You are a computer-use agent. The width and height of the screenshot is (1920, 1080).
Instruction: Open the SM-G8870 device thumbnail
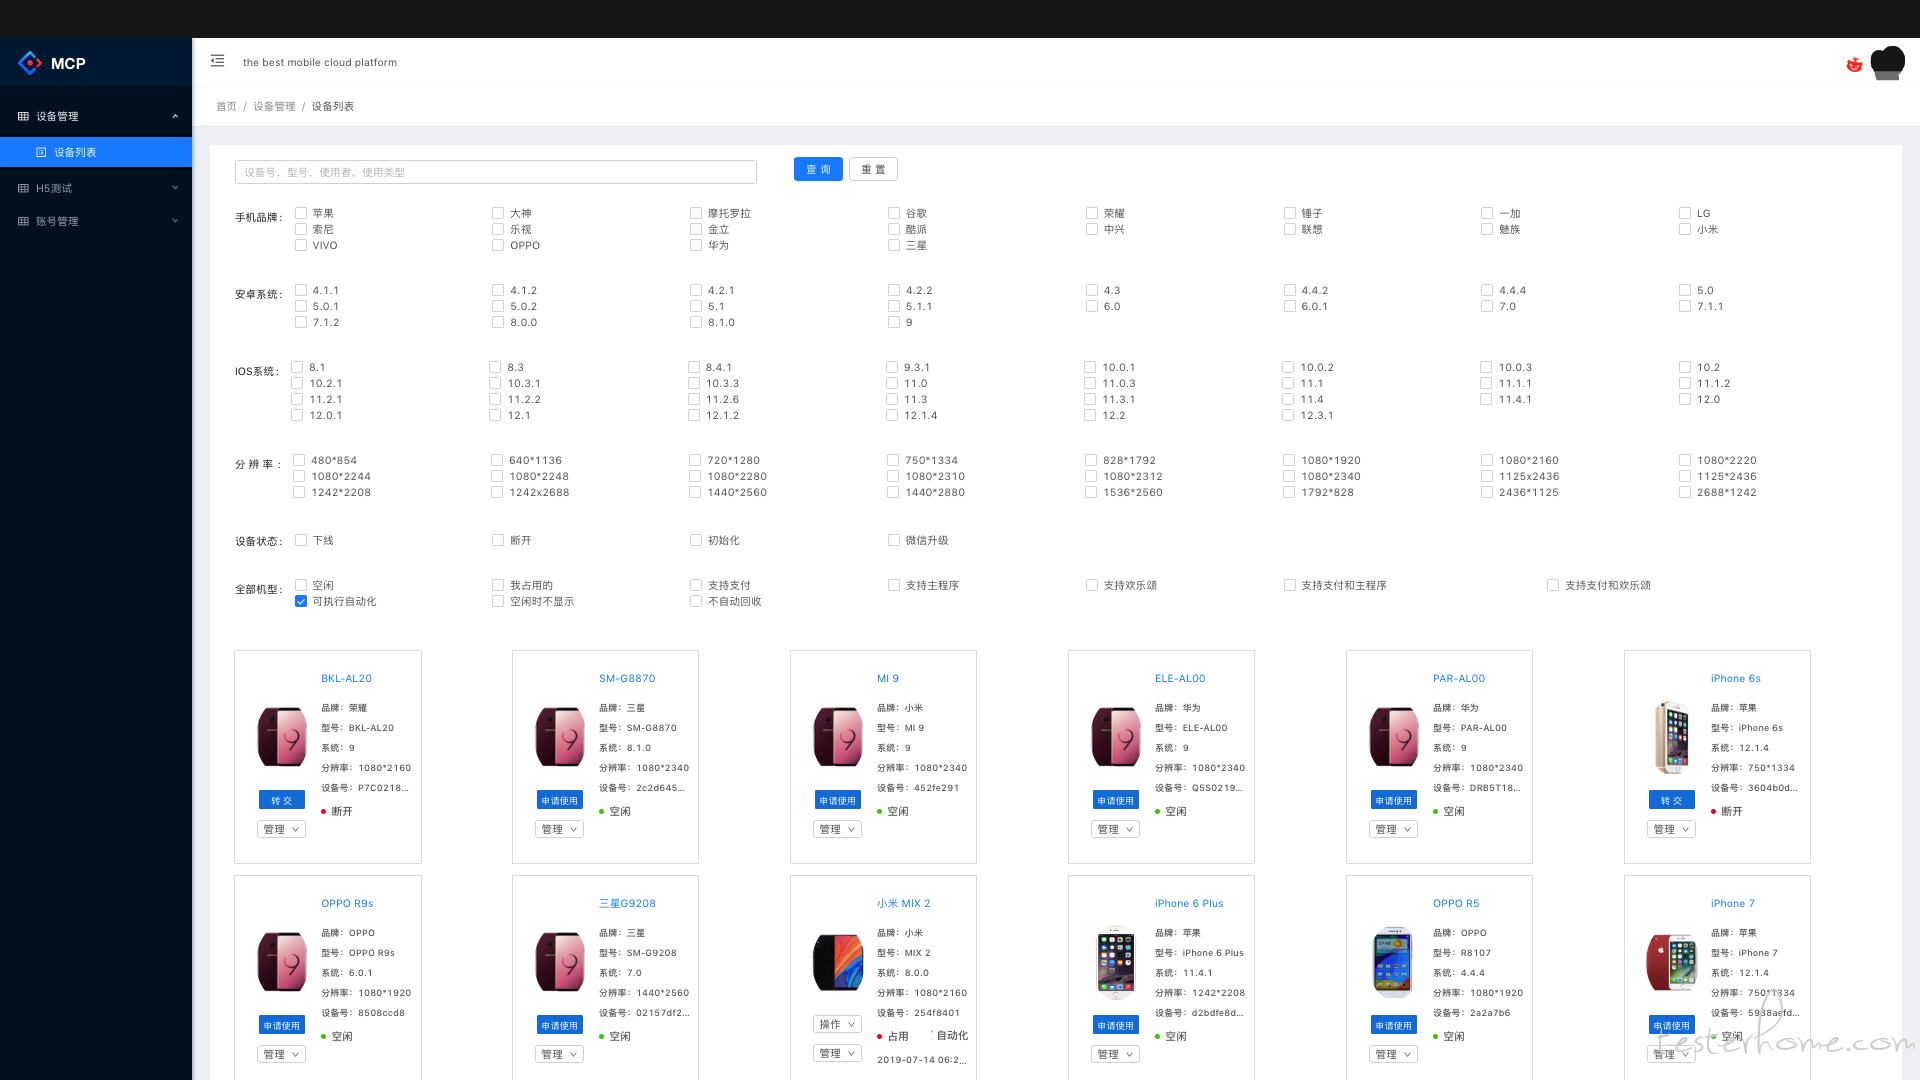(560, 737)
